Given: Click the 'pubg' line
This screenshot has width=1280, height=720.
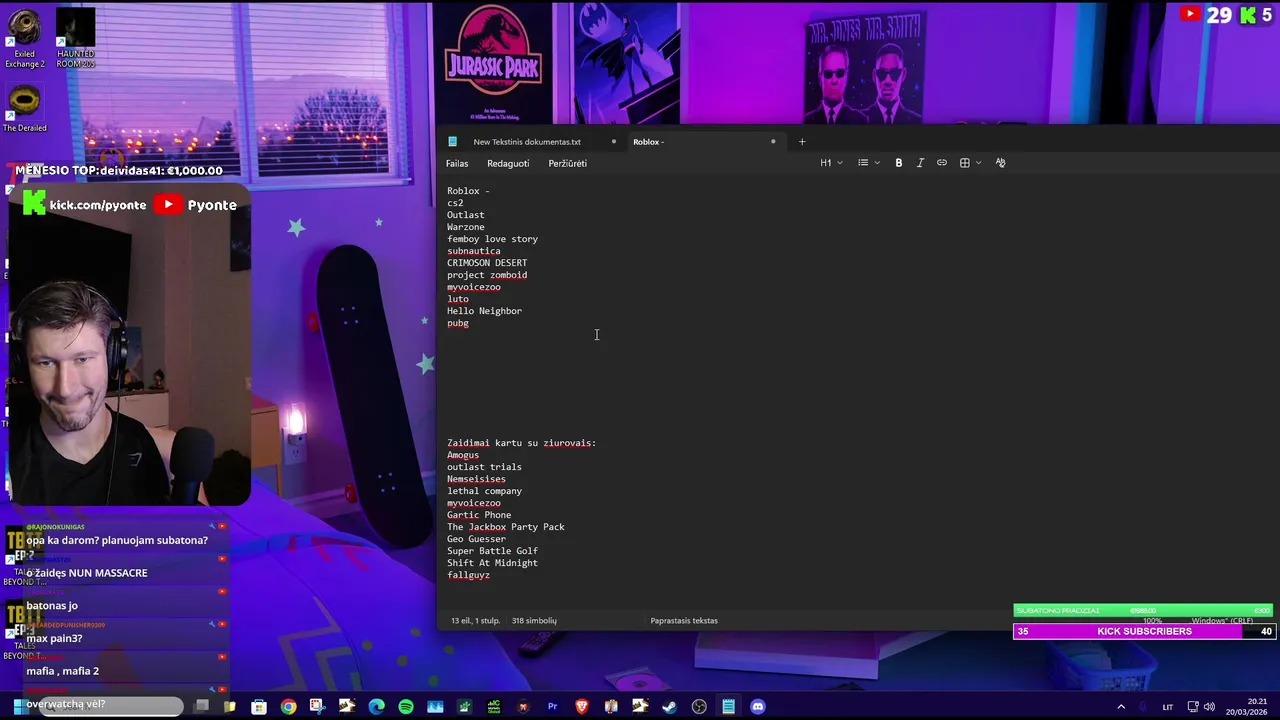Looking at the screenshot, I should pos(458,323).
